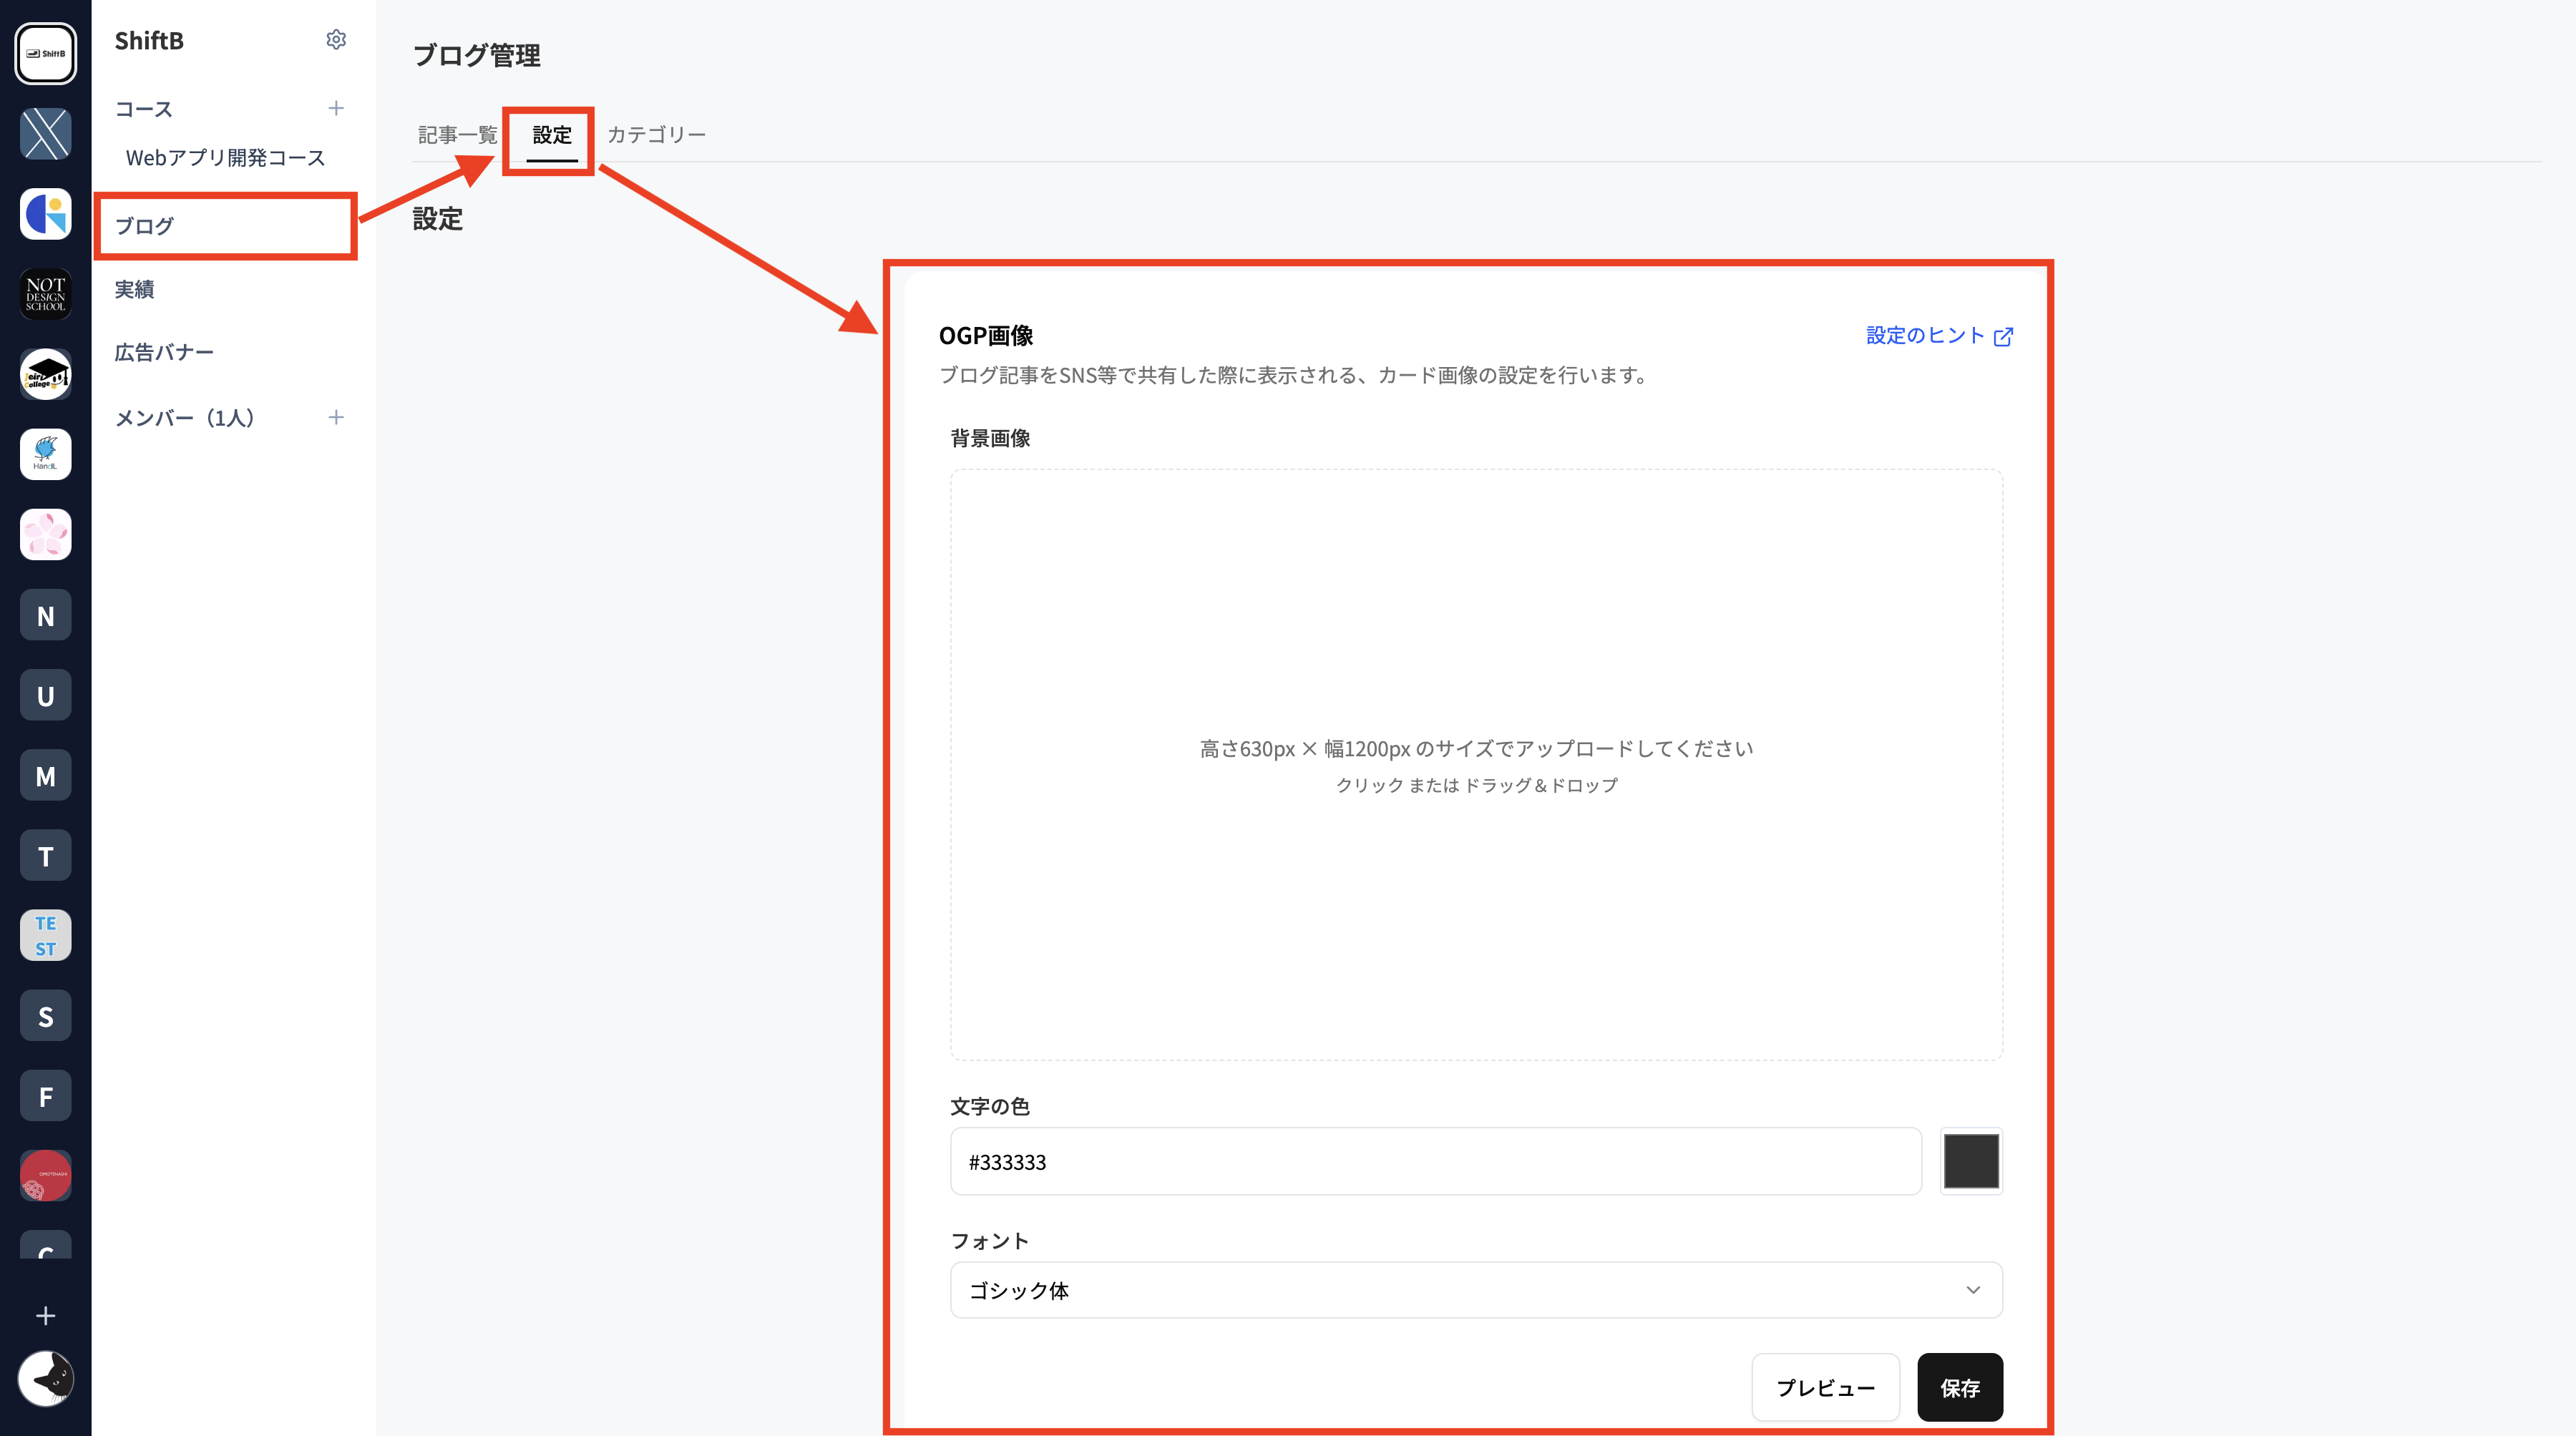
Task: Open the black cat profile avatar
Action: (46, 1379)
